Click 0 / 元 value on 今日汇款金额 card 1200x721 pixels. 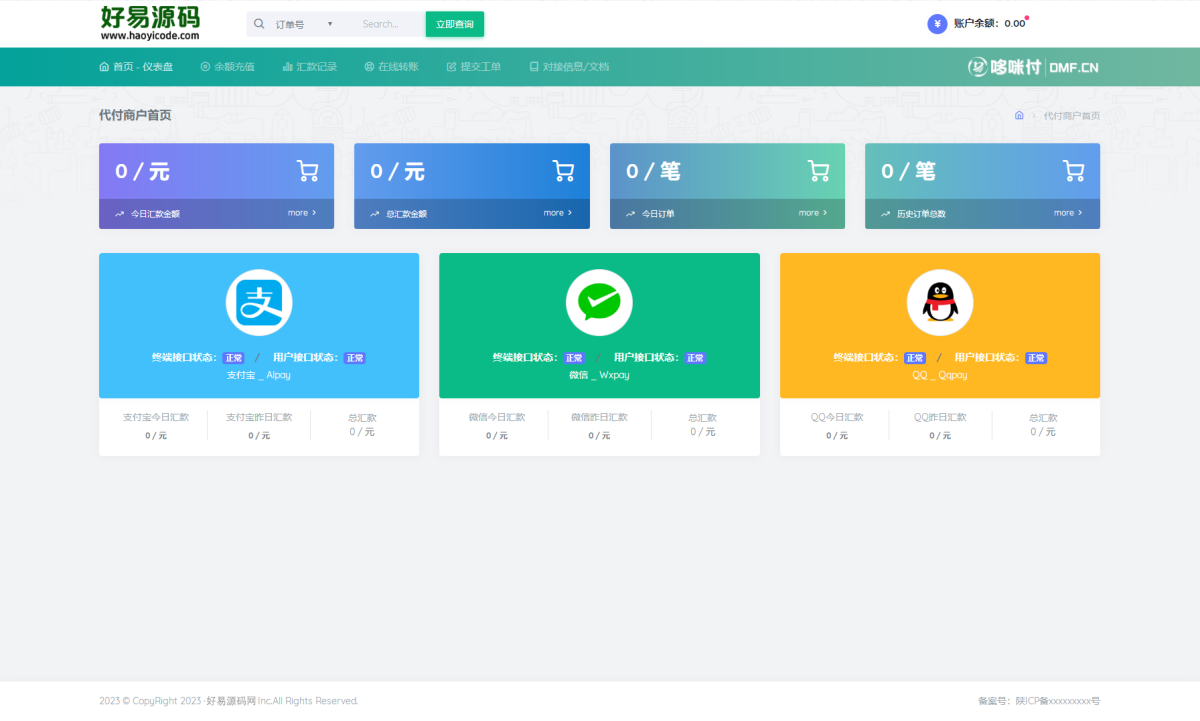click(142, 171)
